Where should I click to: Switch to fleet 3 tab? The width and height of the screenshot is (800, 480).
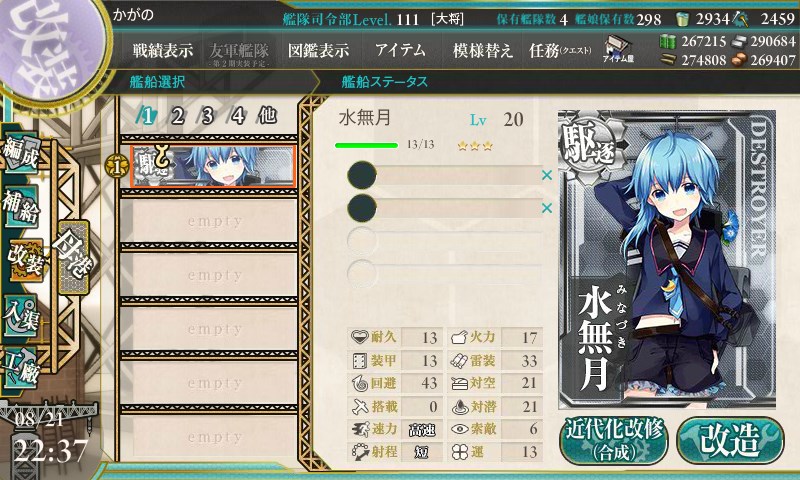(x=207, y=116)
